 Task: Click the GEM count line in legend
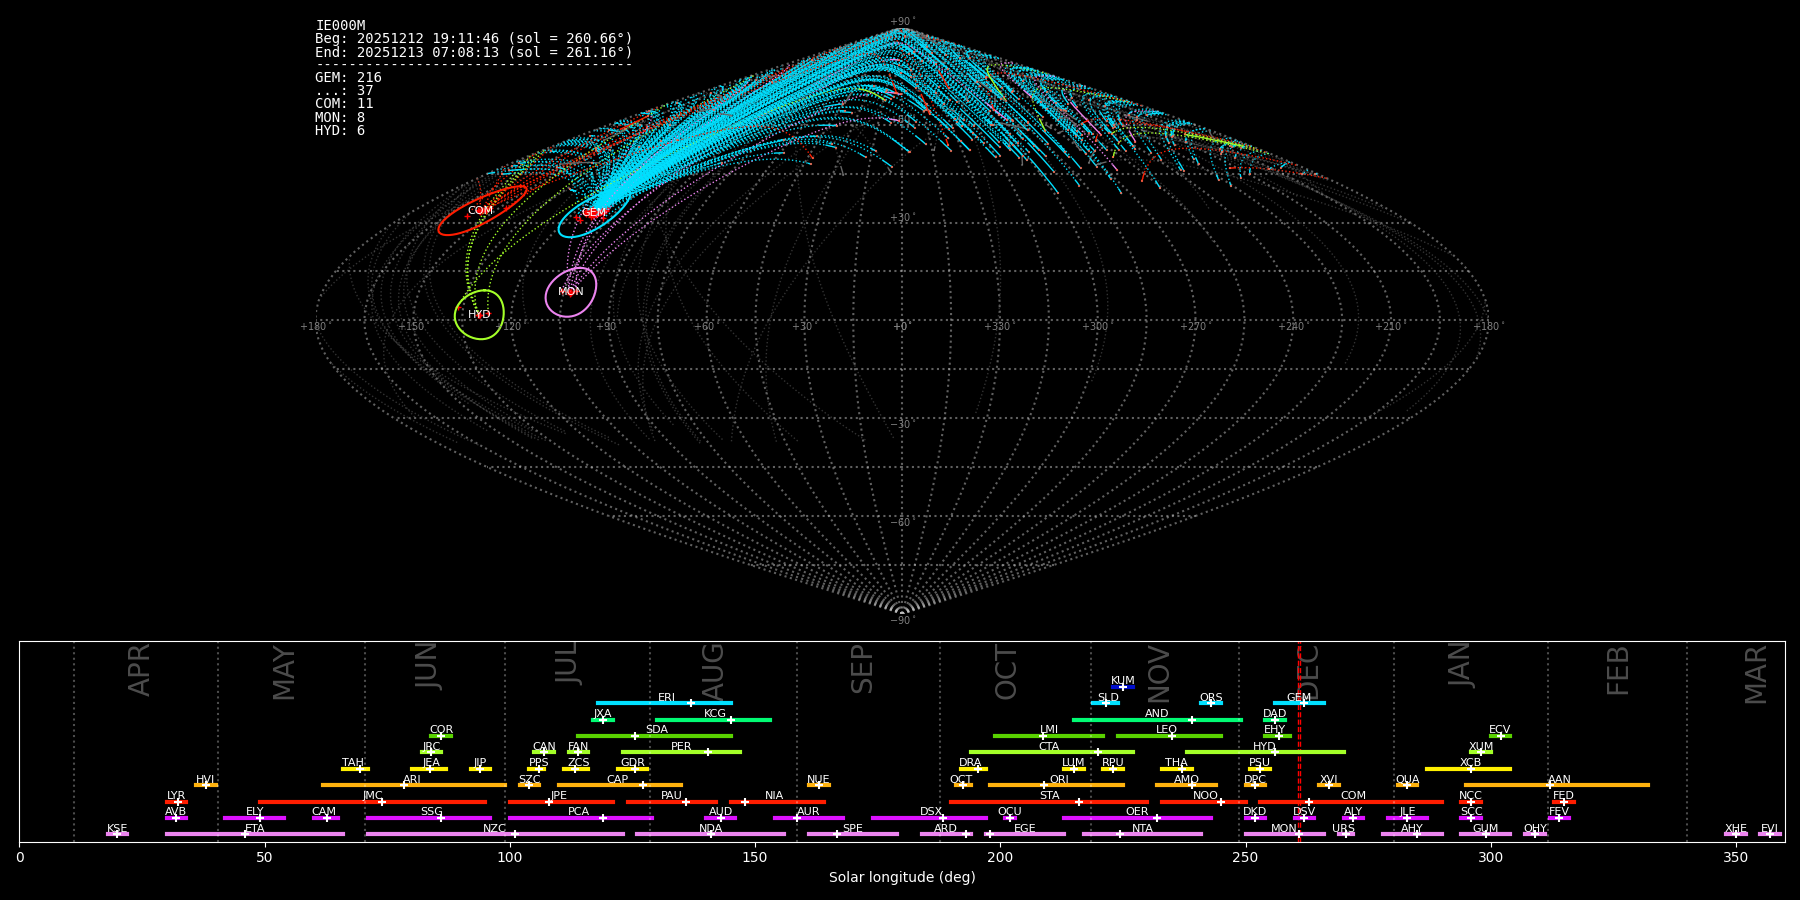(x=348, y=78)
